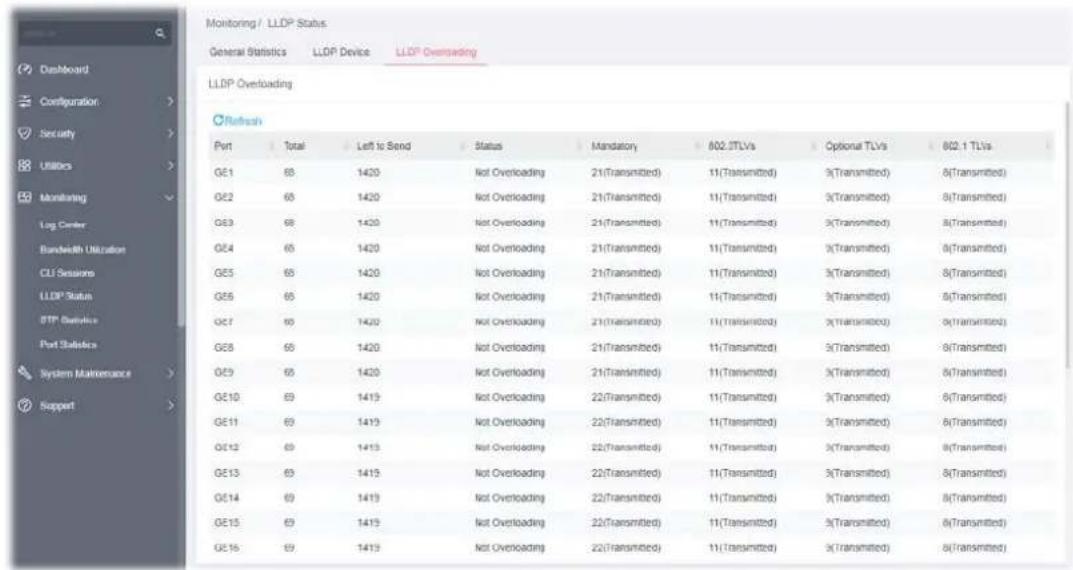Click the GE11 port cell
Viewport: 1073px width, 570px height.
(x=227, y=422)
